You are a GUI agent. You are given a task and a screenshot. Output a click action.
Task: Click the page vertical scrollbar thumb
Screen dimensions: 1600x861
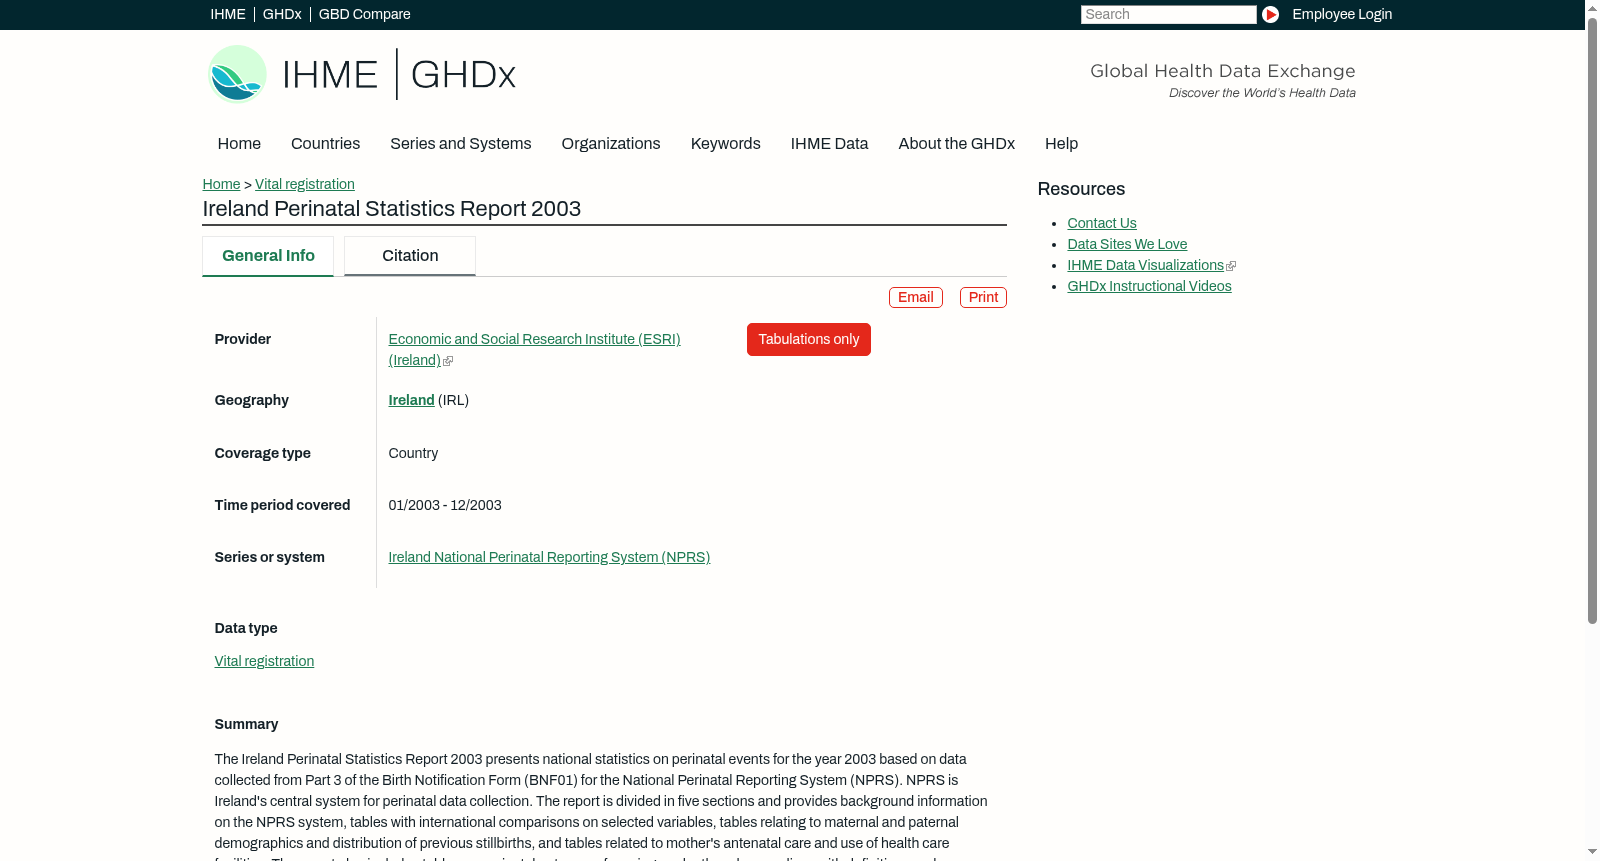click(x=1592, y=320)
